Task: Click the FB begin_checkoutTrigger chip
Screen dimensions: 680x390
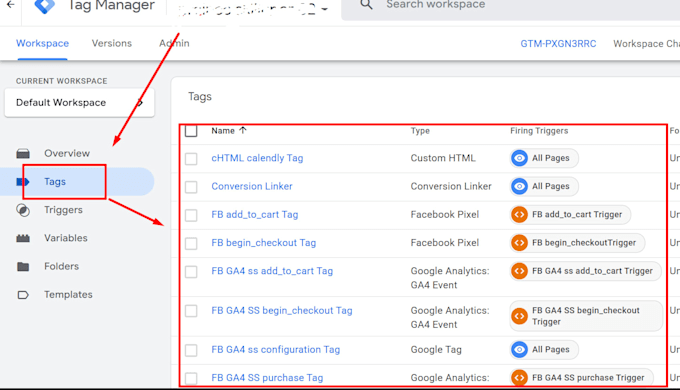Action: point(577,243)
